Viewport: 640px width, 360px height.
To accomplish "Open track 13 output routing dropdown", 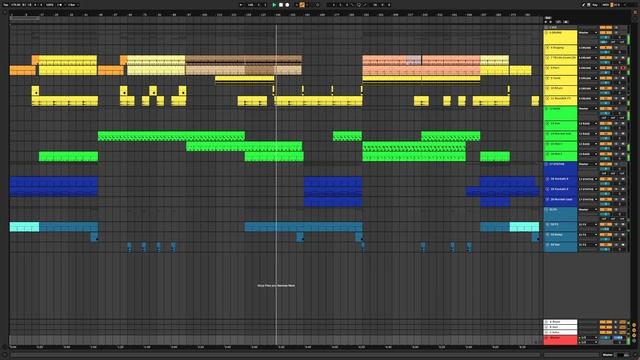I will click(x=588, y=123).
